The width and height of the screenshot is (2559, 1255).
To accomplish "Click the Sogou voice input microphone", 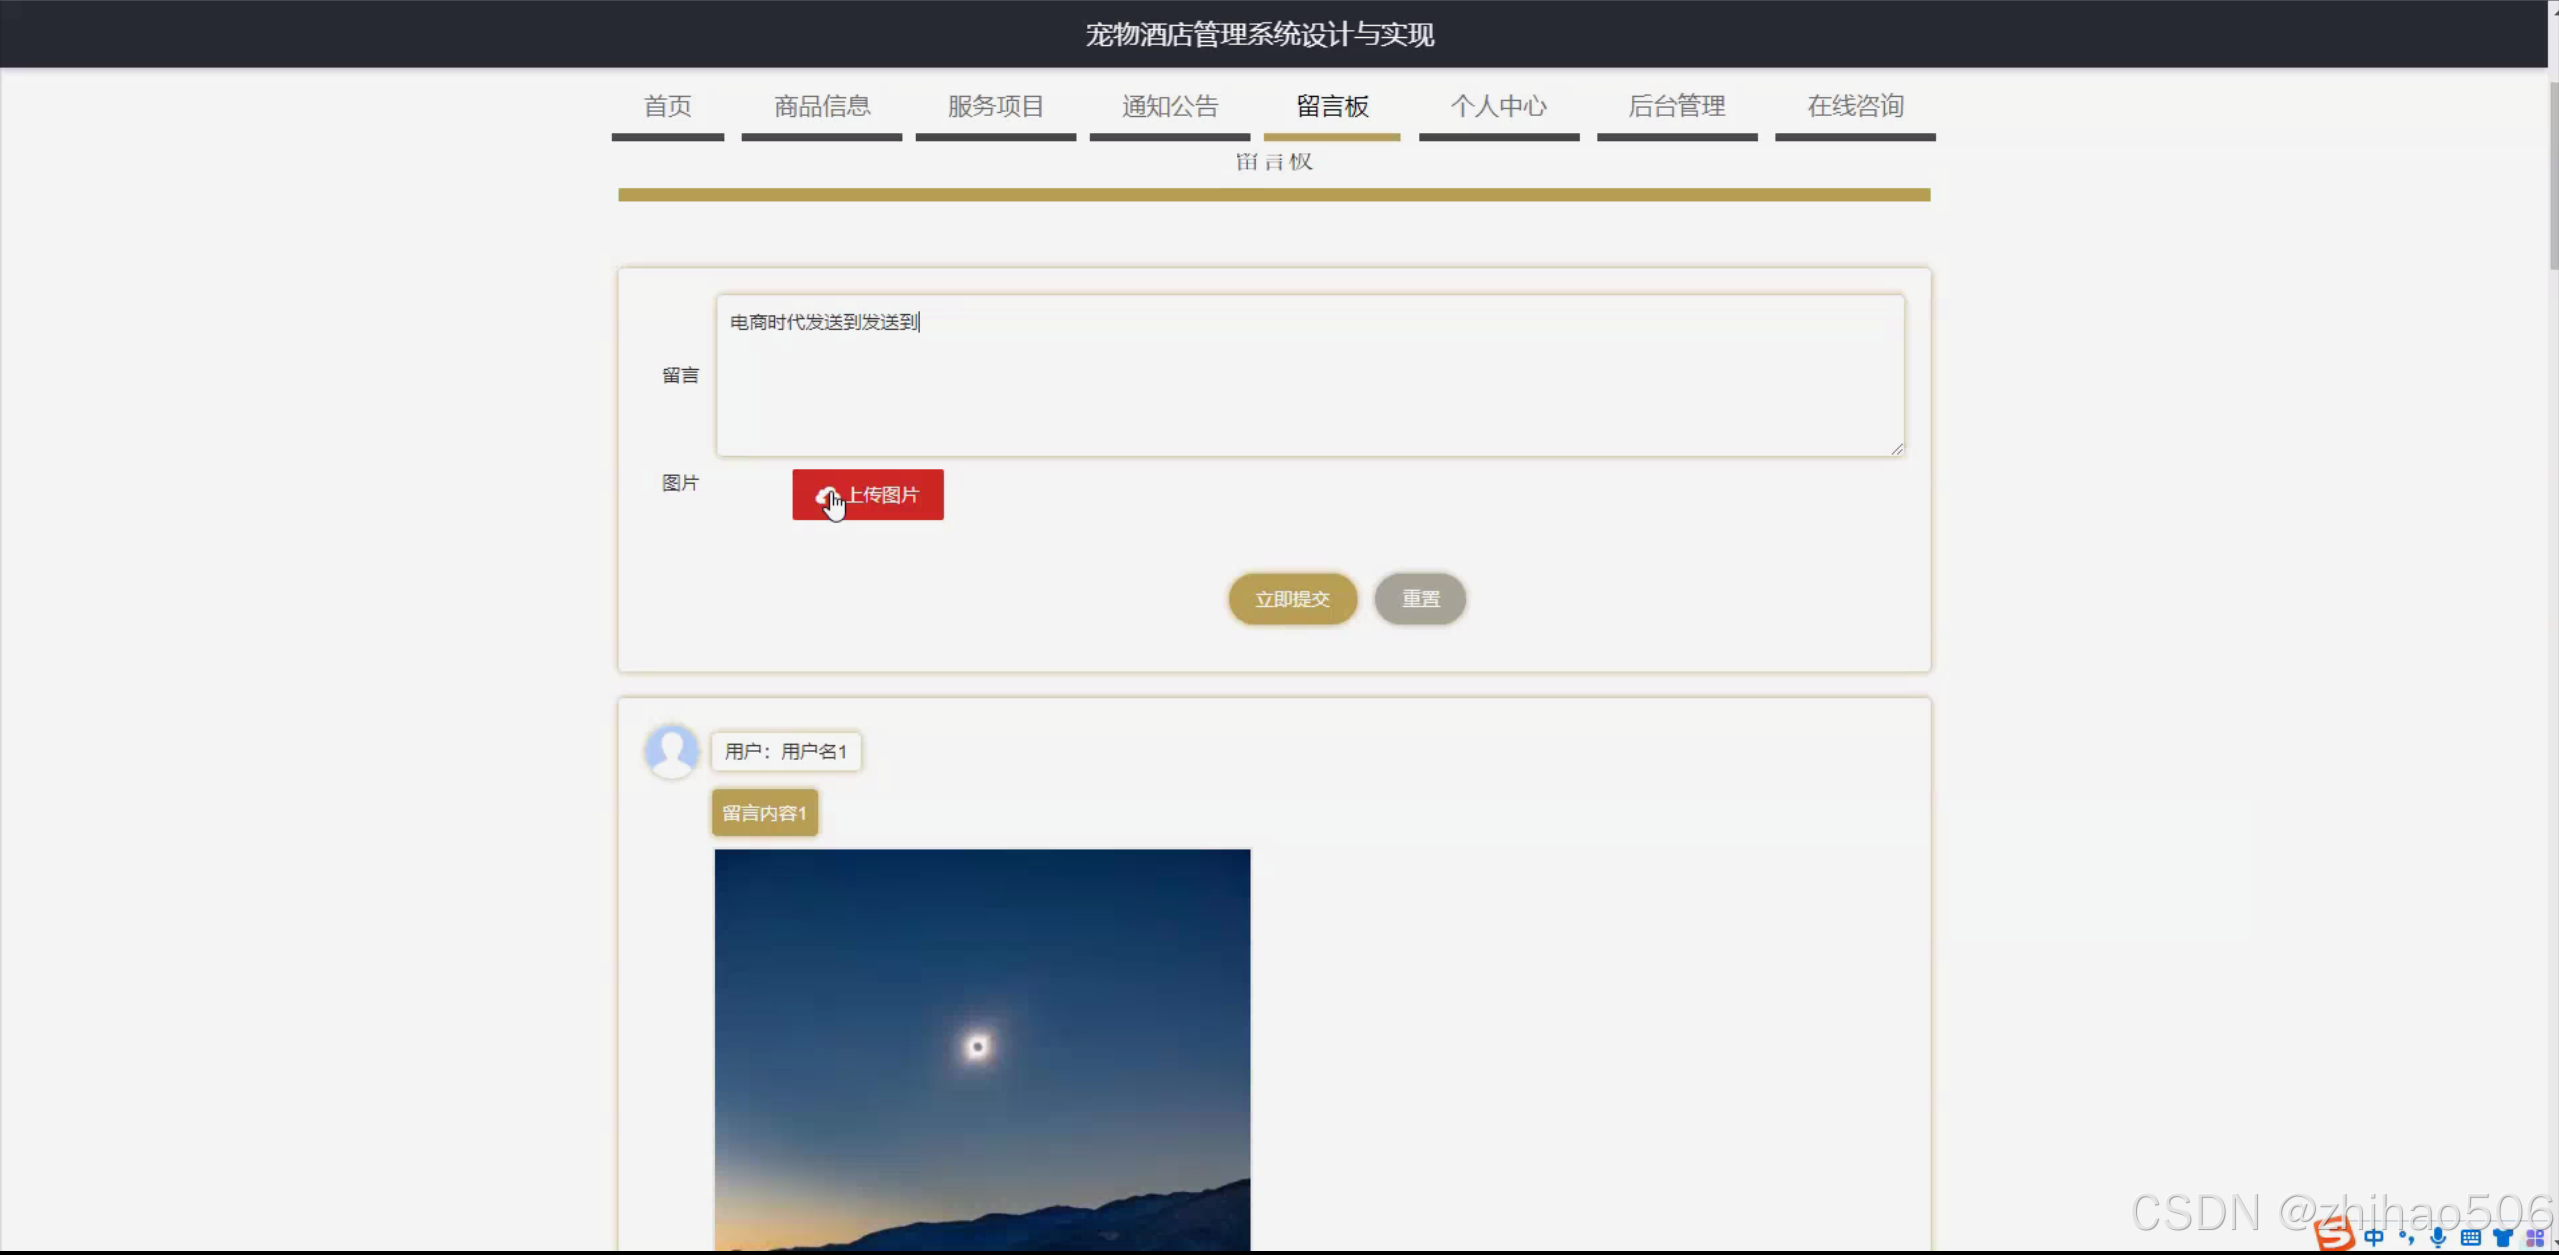I will (x=2438, y=1238).
